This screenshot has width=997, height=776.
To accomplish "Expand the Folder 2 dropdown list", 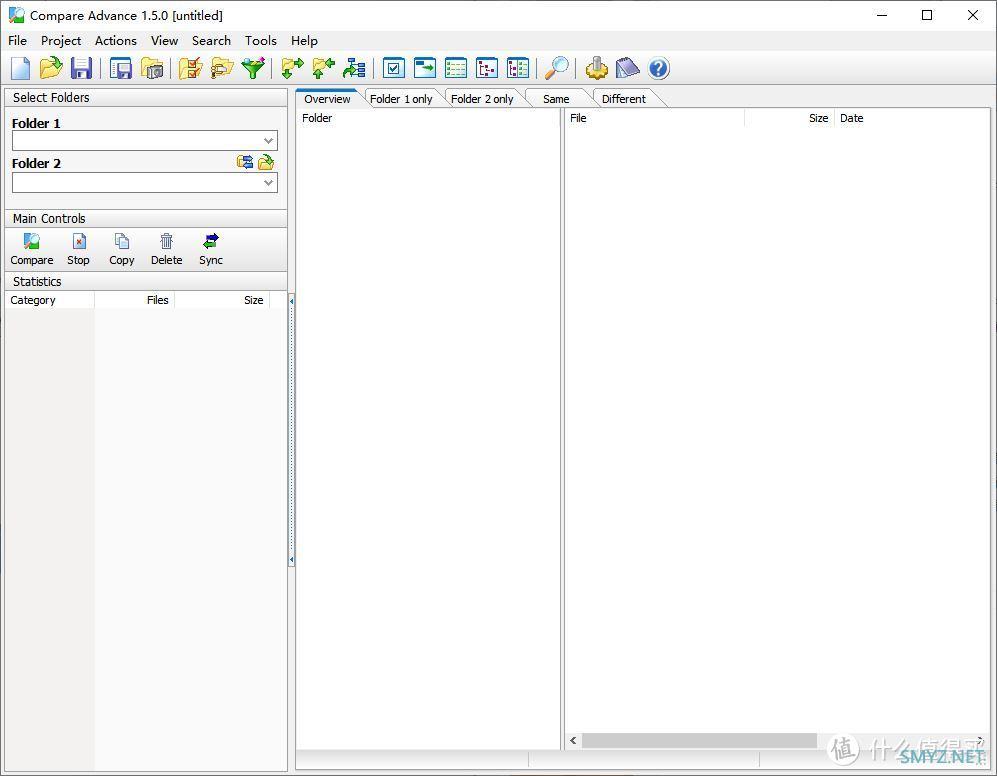I will 268,183.
